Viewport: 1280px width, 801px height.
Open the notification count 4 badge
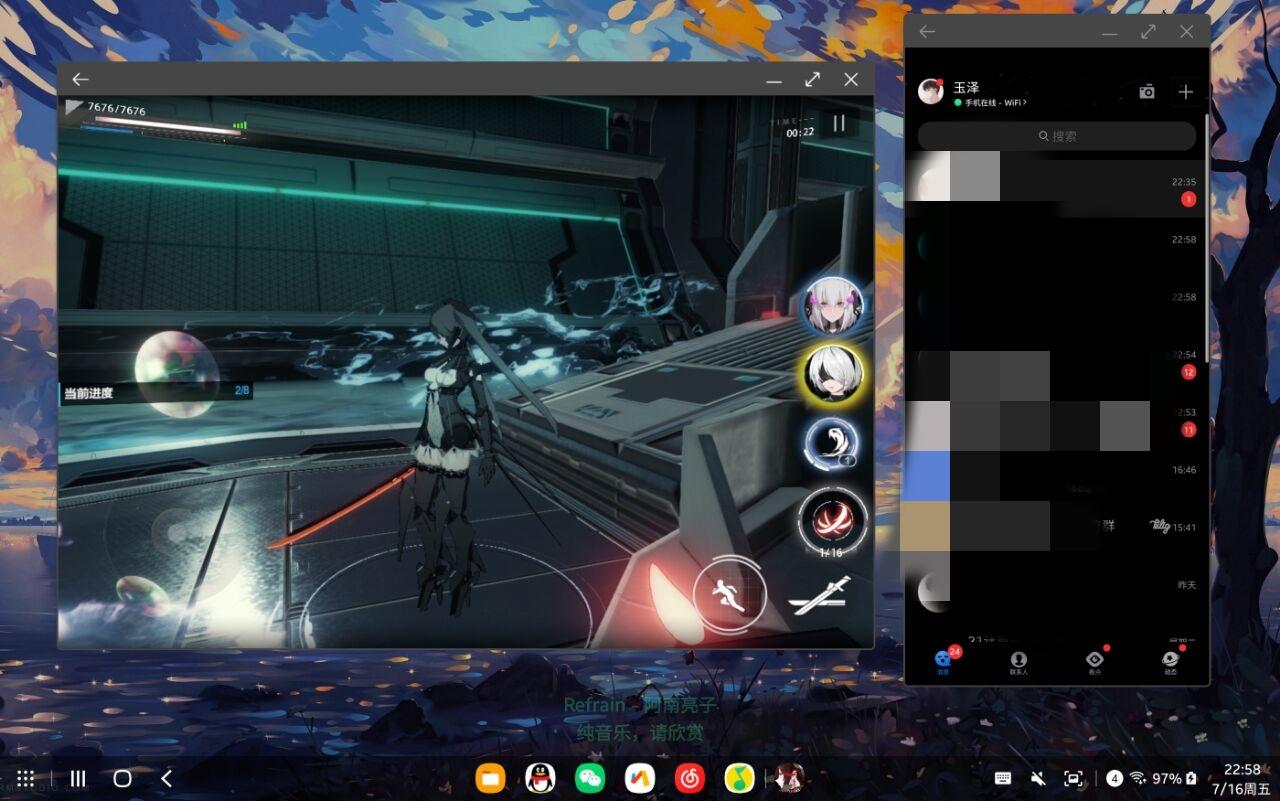[1115, 778]
